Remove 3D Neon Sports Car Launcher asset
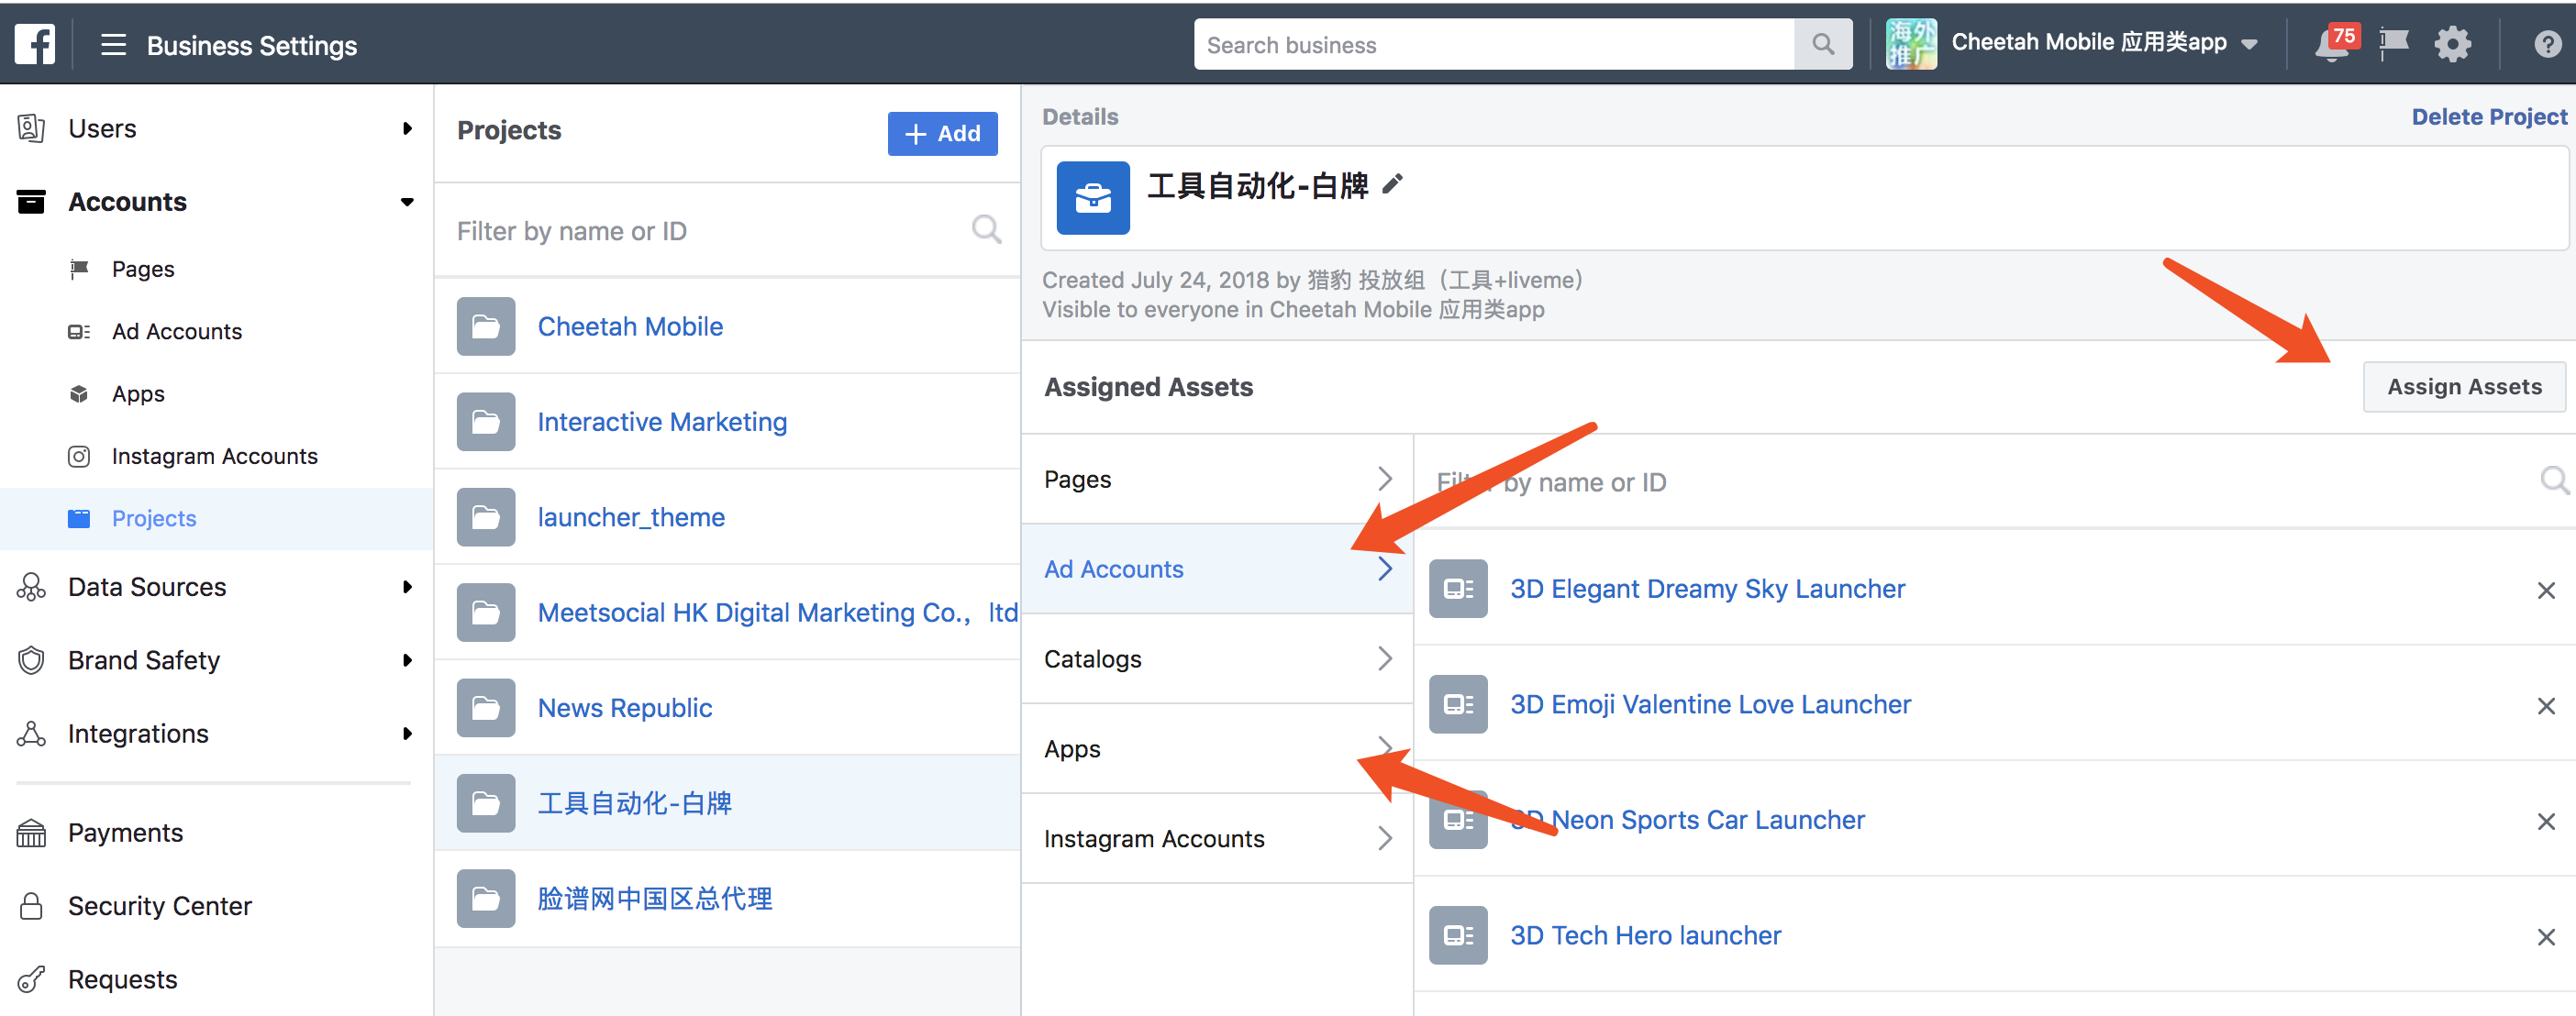The width and height of the screenshot is (2576, 1016). click(x=2545, y=821)
